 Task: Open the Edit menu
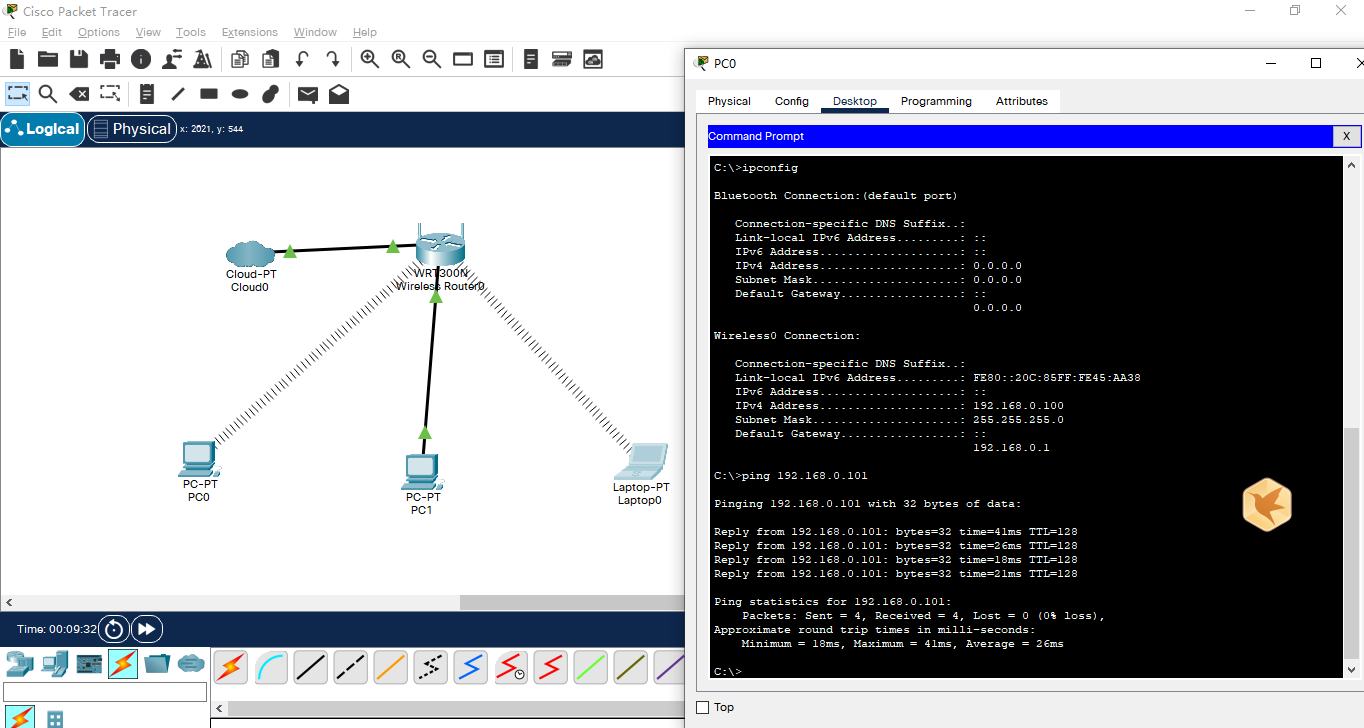tap(52, 32)
